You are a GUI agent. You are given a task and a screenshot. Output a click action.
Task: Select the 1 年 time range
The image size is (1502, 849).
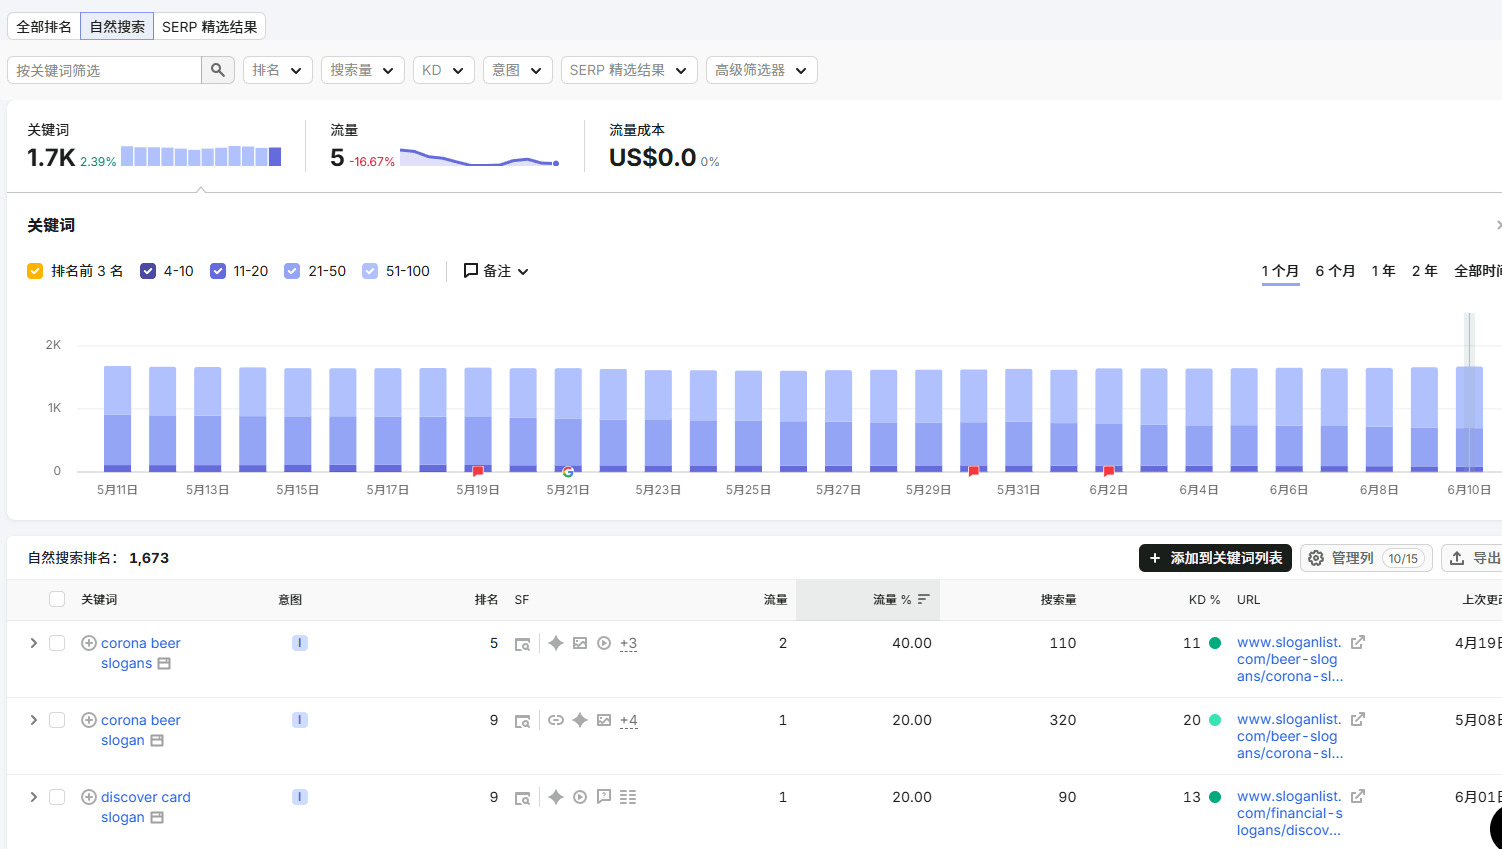1383,271
